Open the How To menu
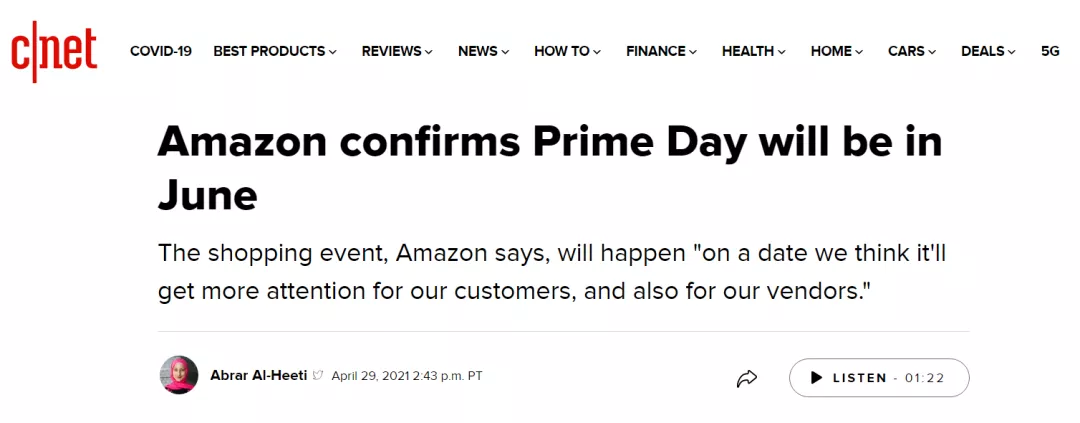The height and width of the screenshot is (423, 1080). click(x=568, y=52)
